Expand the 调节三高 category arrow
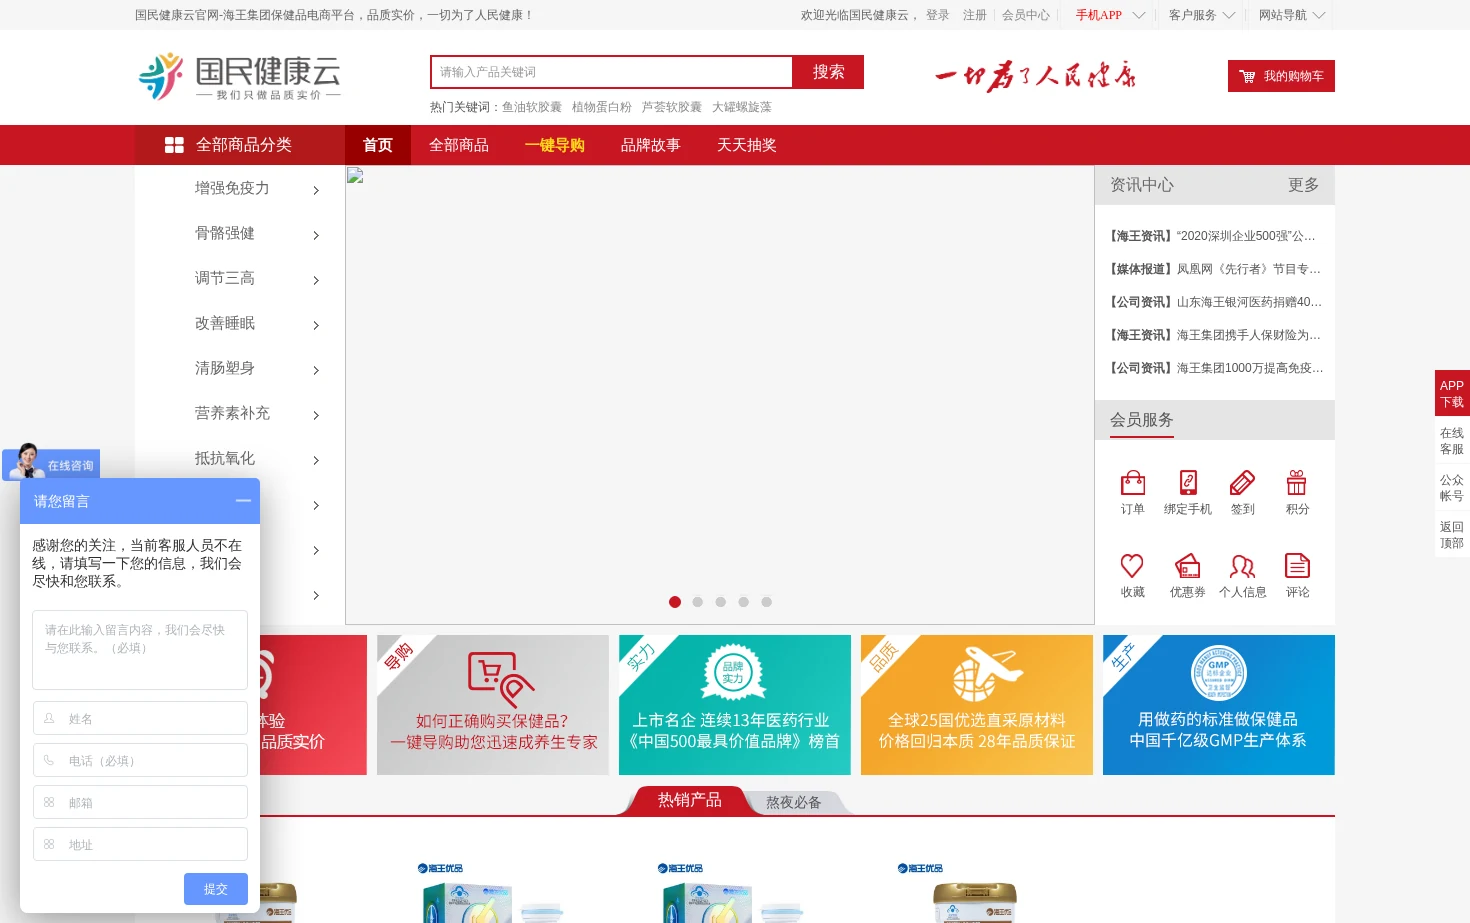 316,280
